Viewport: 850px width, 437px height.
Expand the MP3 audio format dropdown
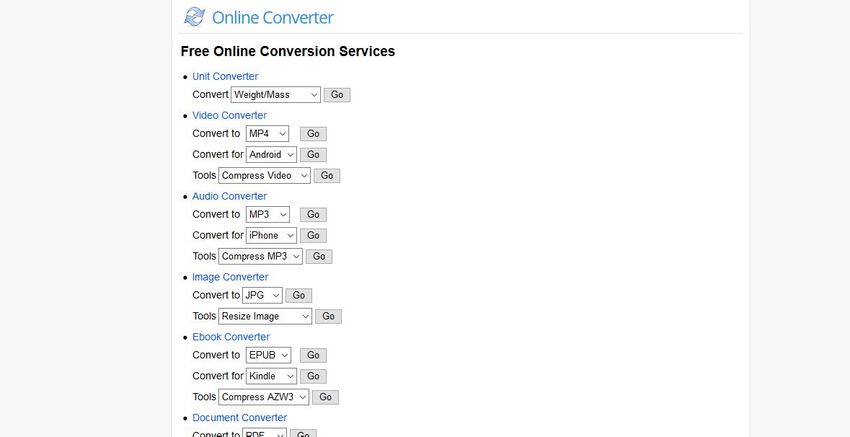pos(267,214)
